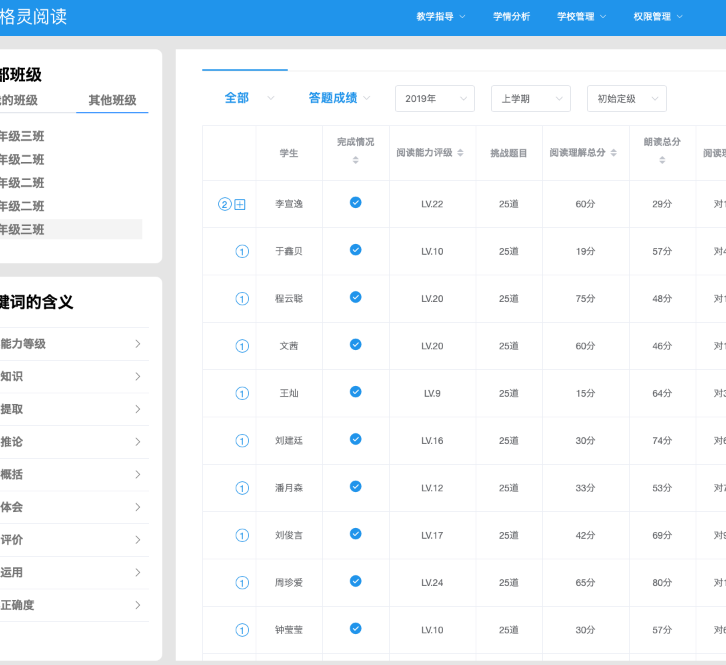Select the highlighted 年级三班 class

[71, 229]
